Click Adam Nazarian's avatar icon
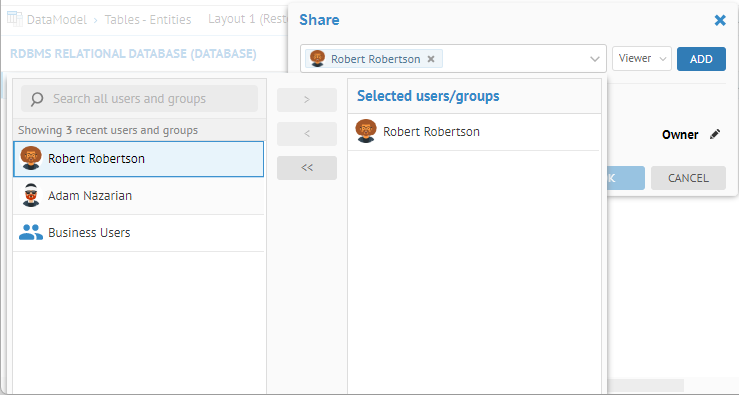The height and width of the screenshot is (395, 739). coord(31,195)
